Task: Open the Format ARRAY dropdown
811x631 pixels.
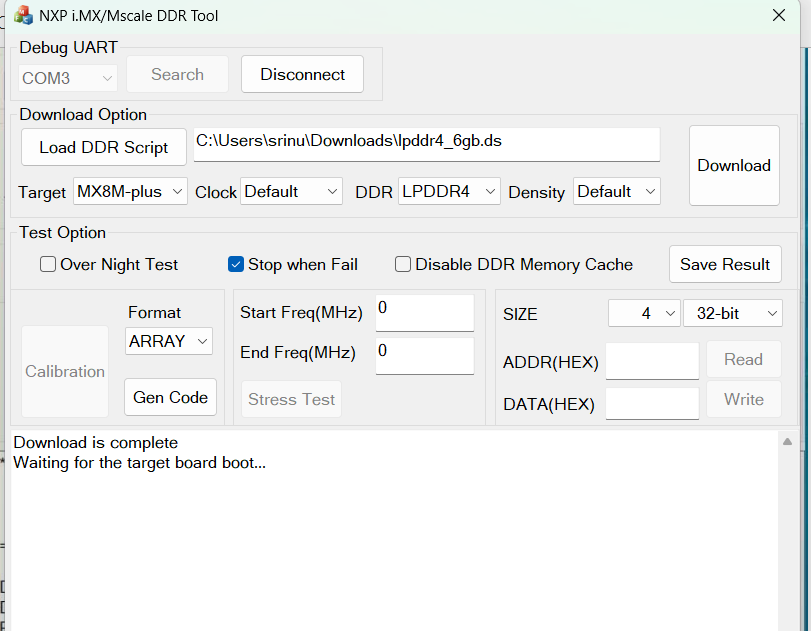Action: click(169, 342)
